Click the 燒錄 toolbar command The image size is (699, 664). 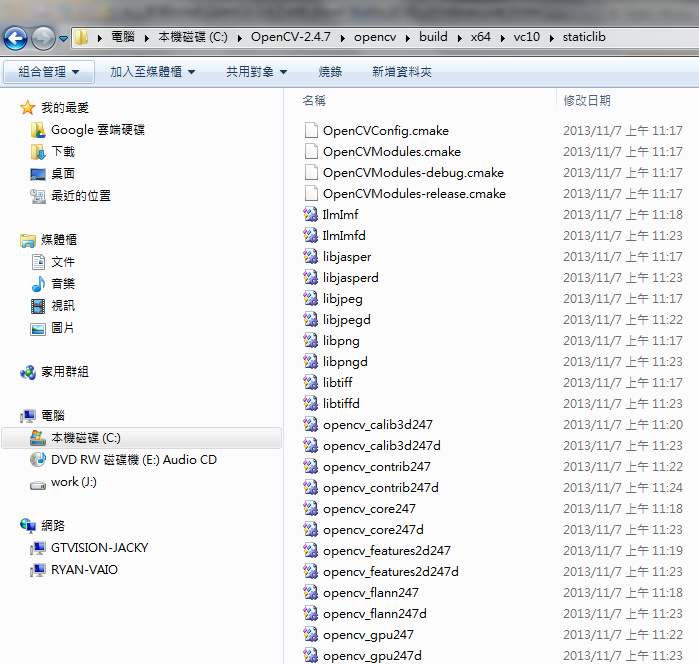[x=330, y=72]
